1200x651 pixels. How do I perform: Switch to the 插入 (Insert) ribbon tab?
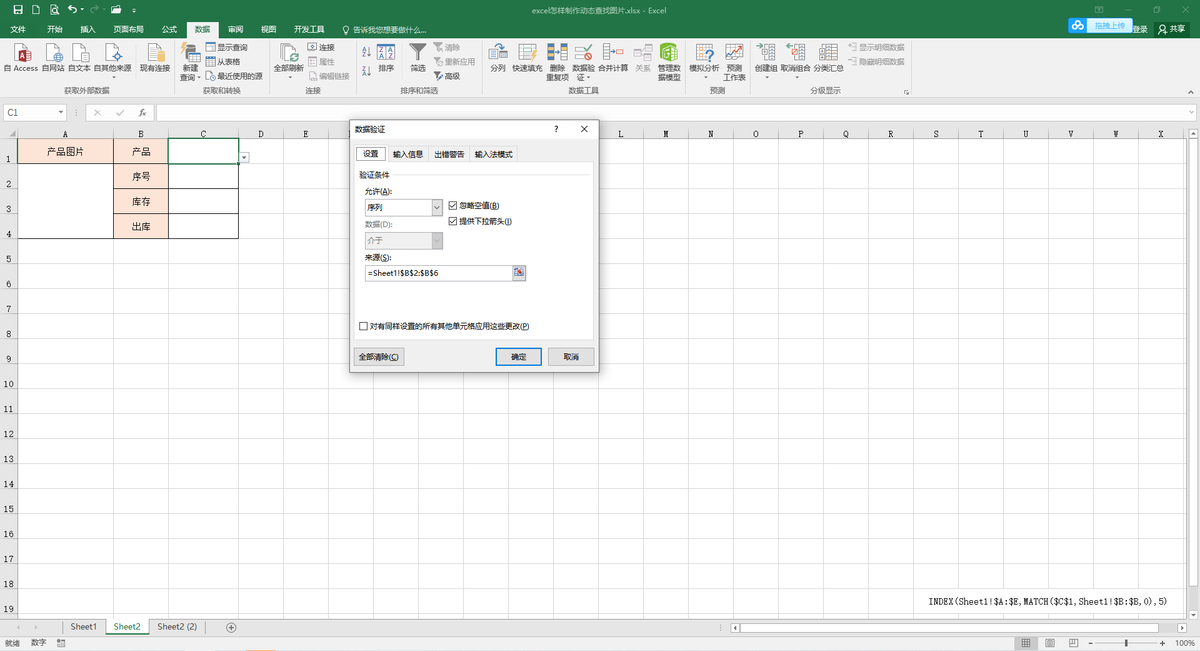(x=88, y=29)
